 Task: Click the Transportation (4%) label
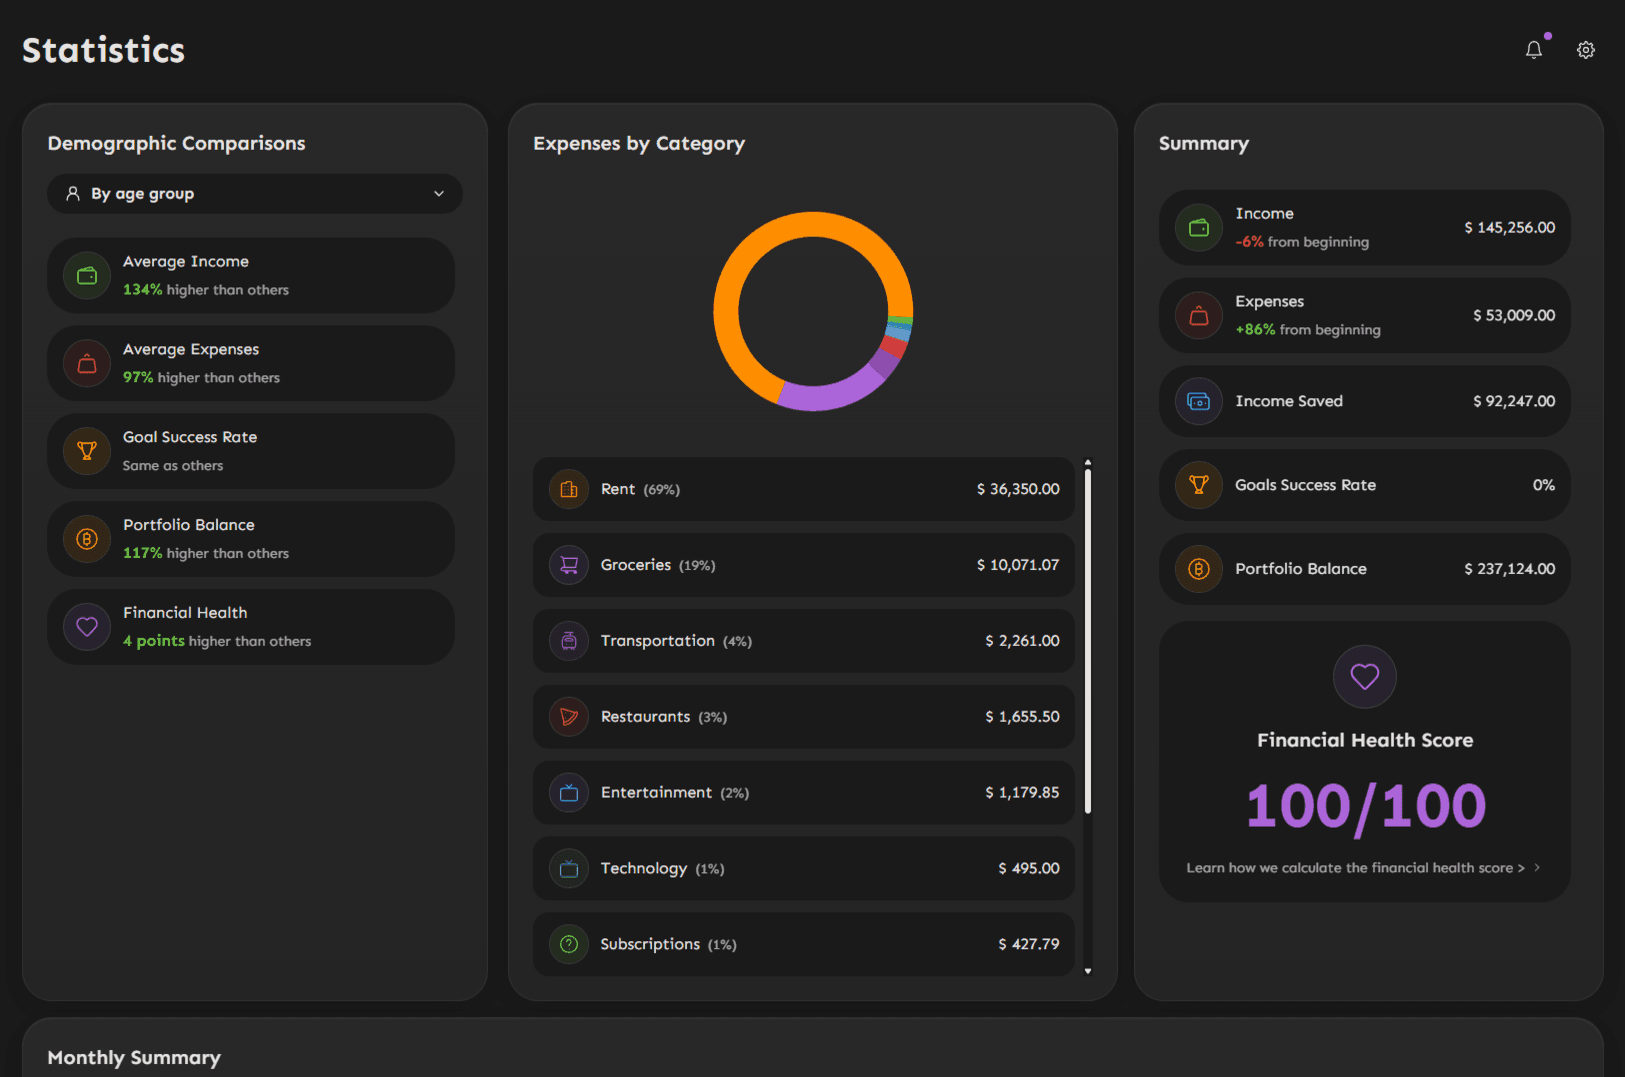[x=676, y=642]
